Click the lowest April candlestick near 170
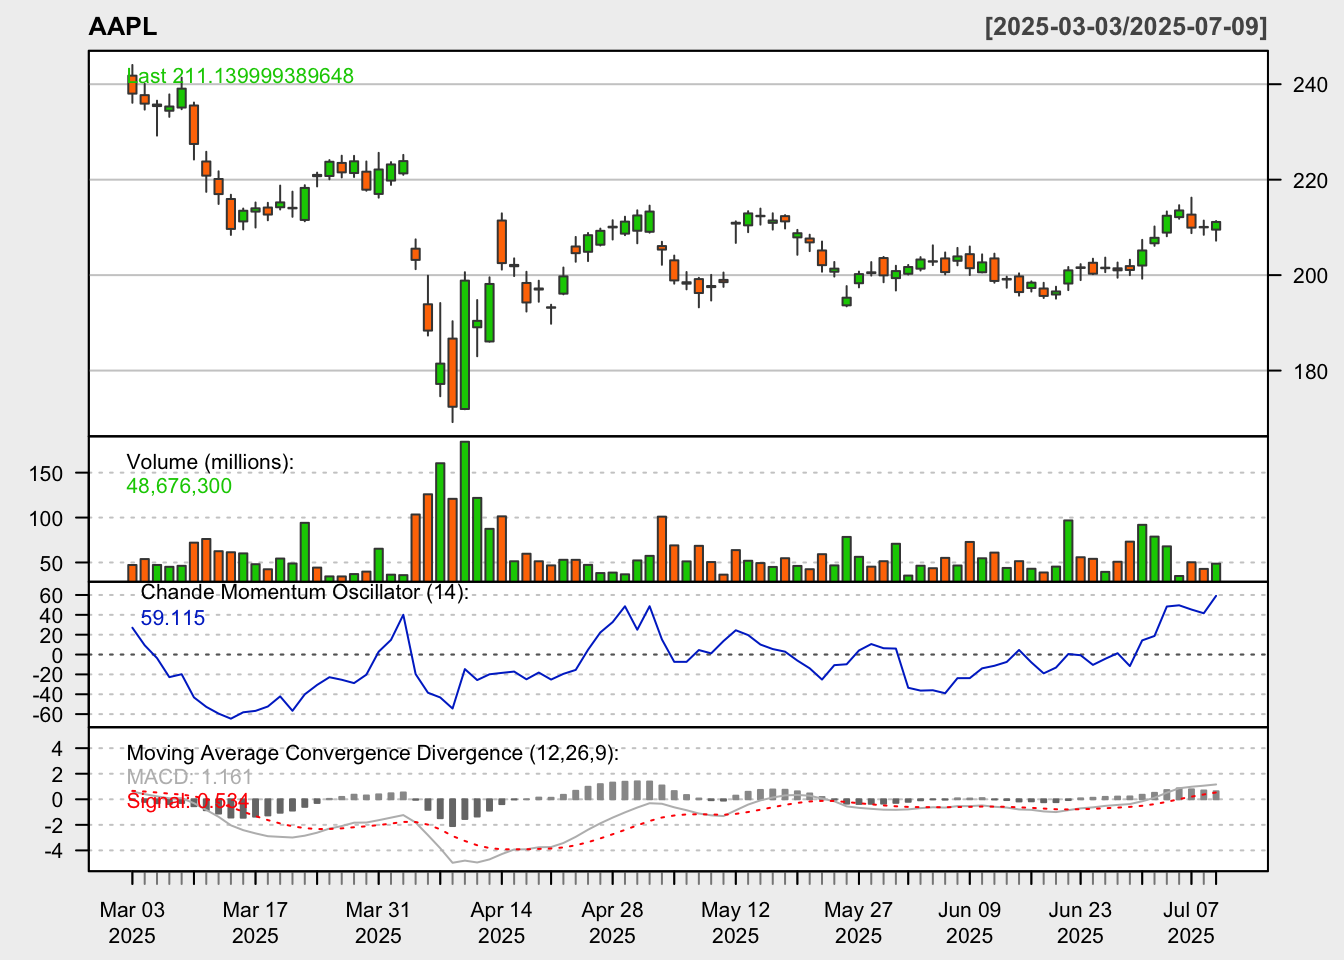 click(452, 372)
